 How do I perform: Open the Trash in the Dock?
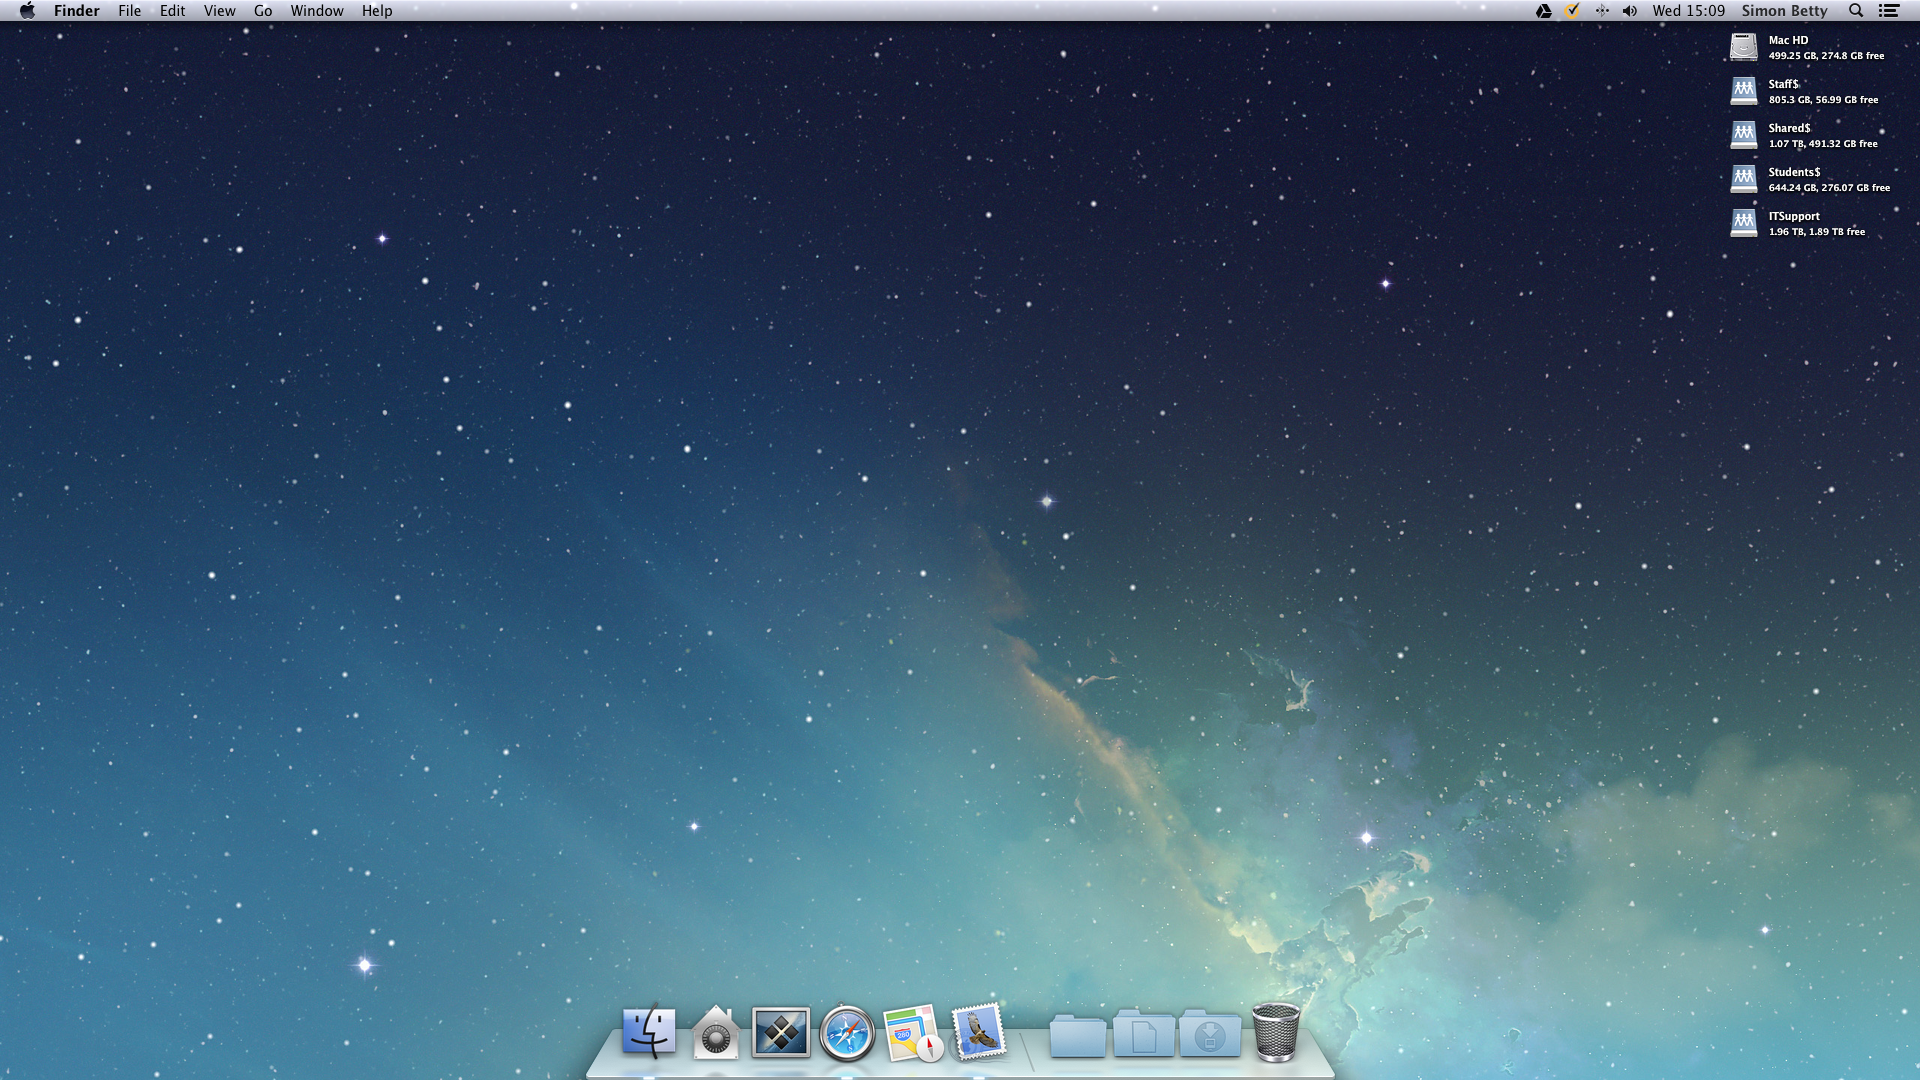click(x=1276, y=1032)
